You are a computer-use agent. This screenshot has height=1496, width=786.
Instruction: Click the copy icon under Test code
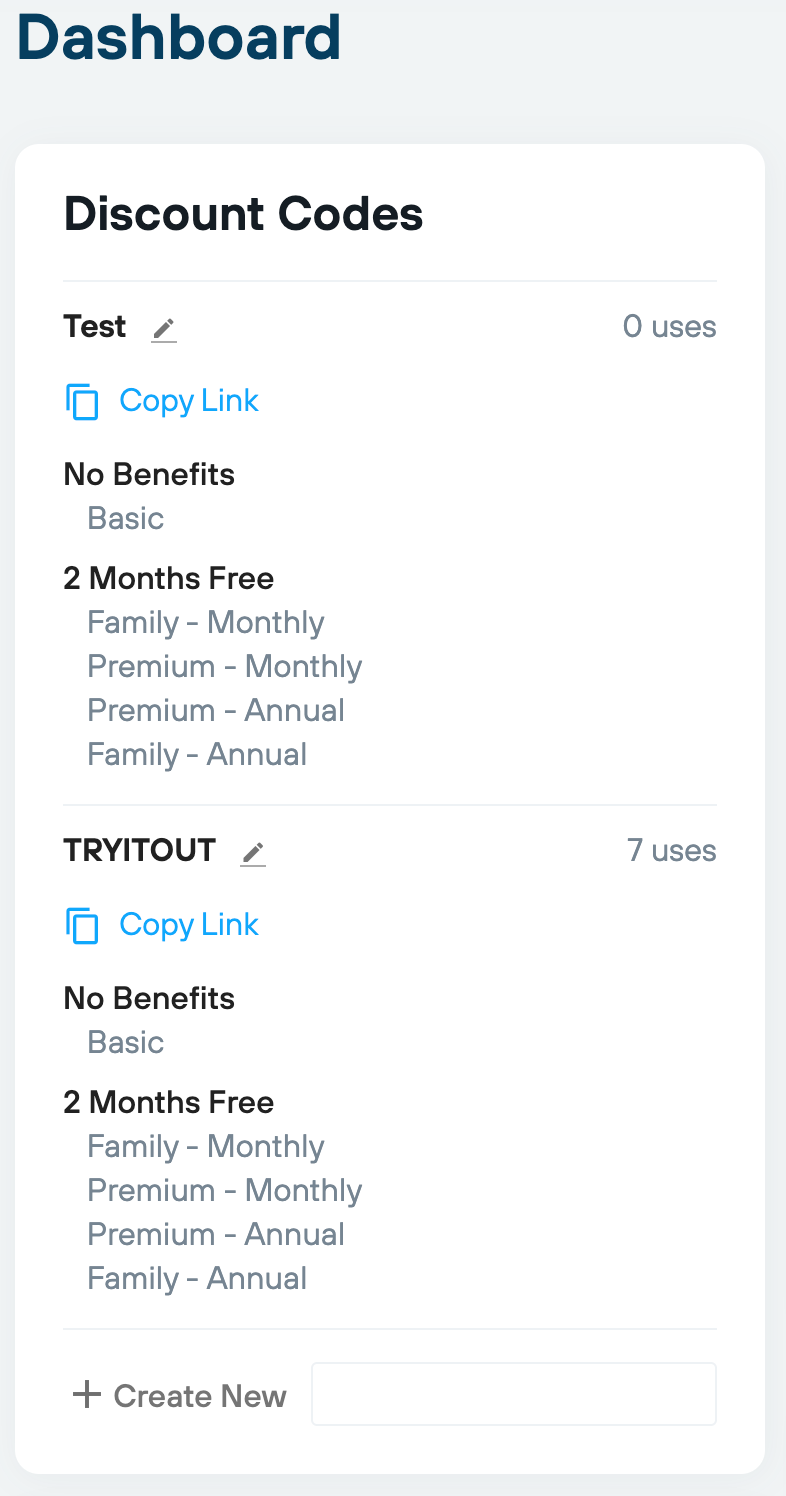click(83, 401)
